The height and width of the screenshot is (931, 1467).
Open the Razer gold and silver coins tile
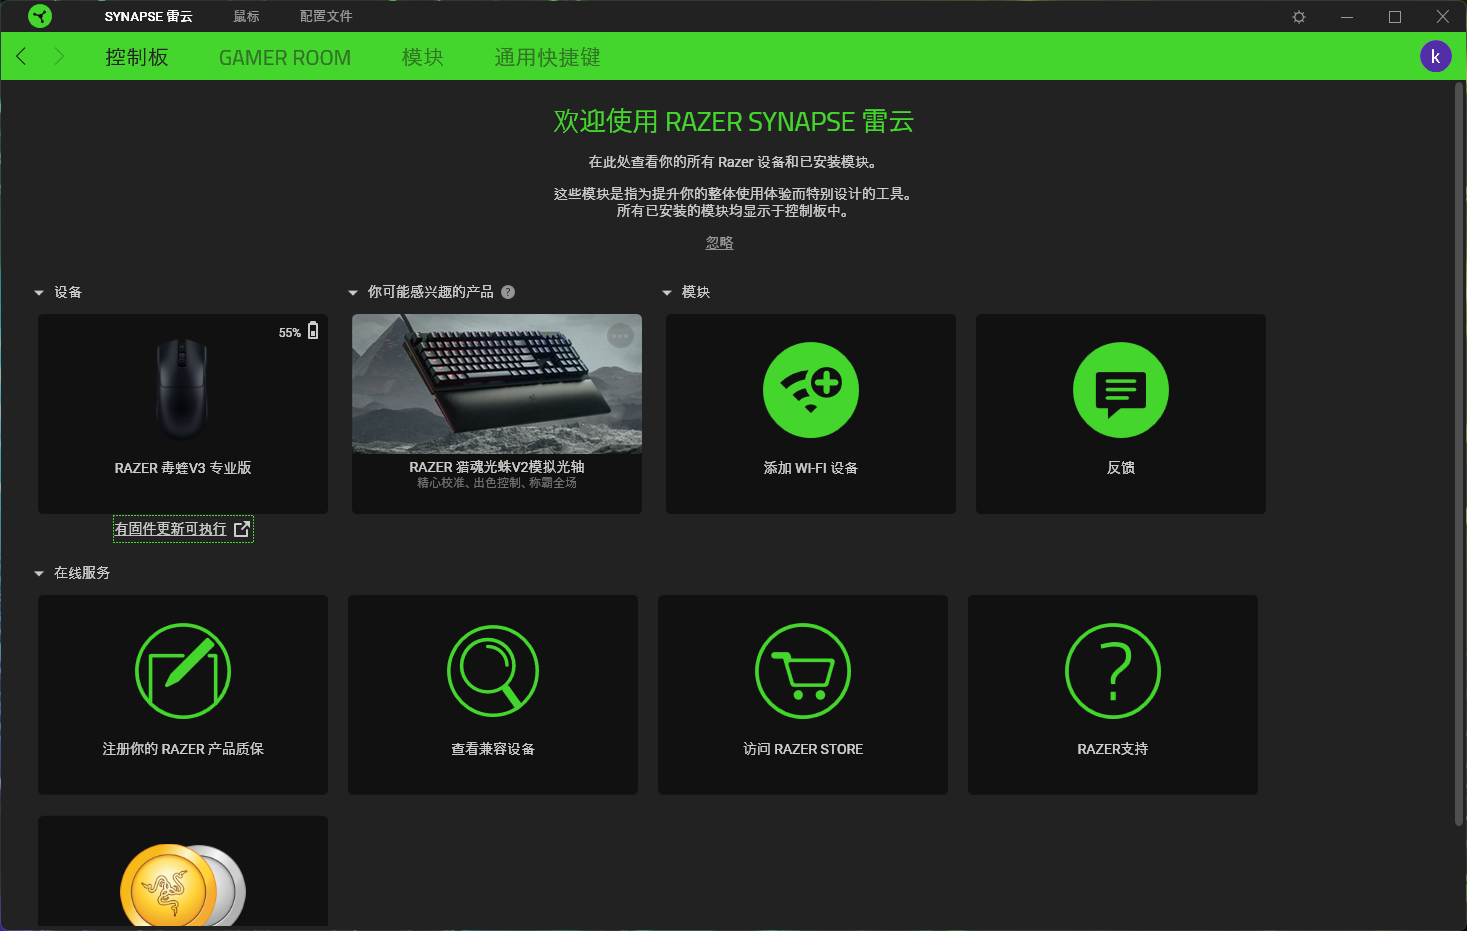(x=183, y=871)
